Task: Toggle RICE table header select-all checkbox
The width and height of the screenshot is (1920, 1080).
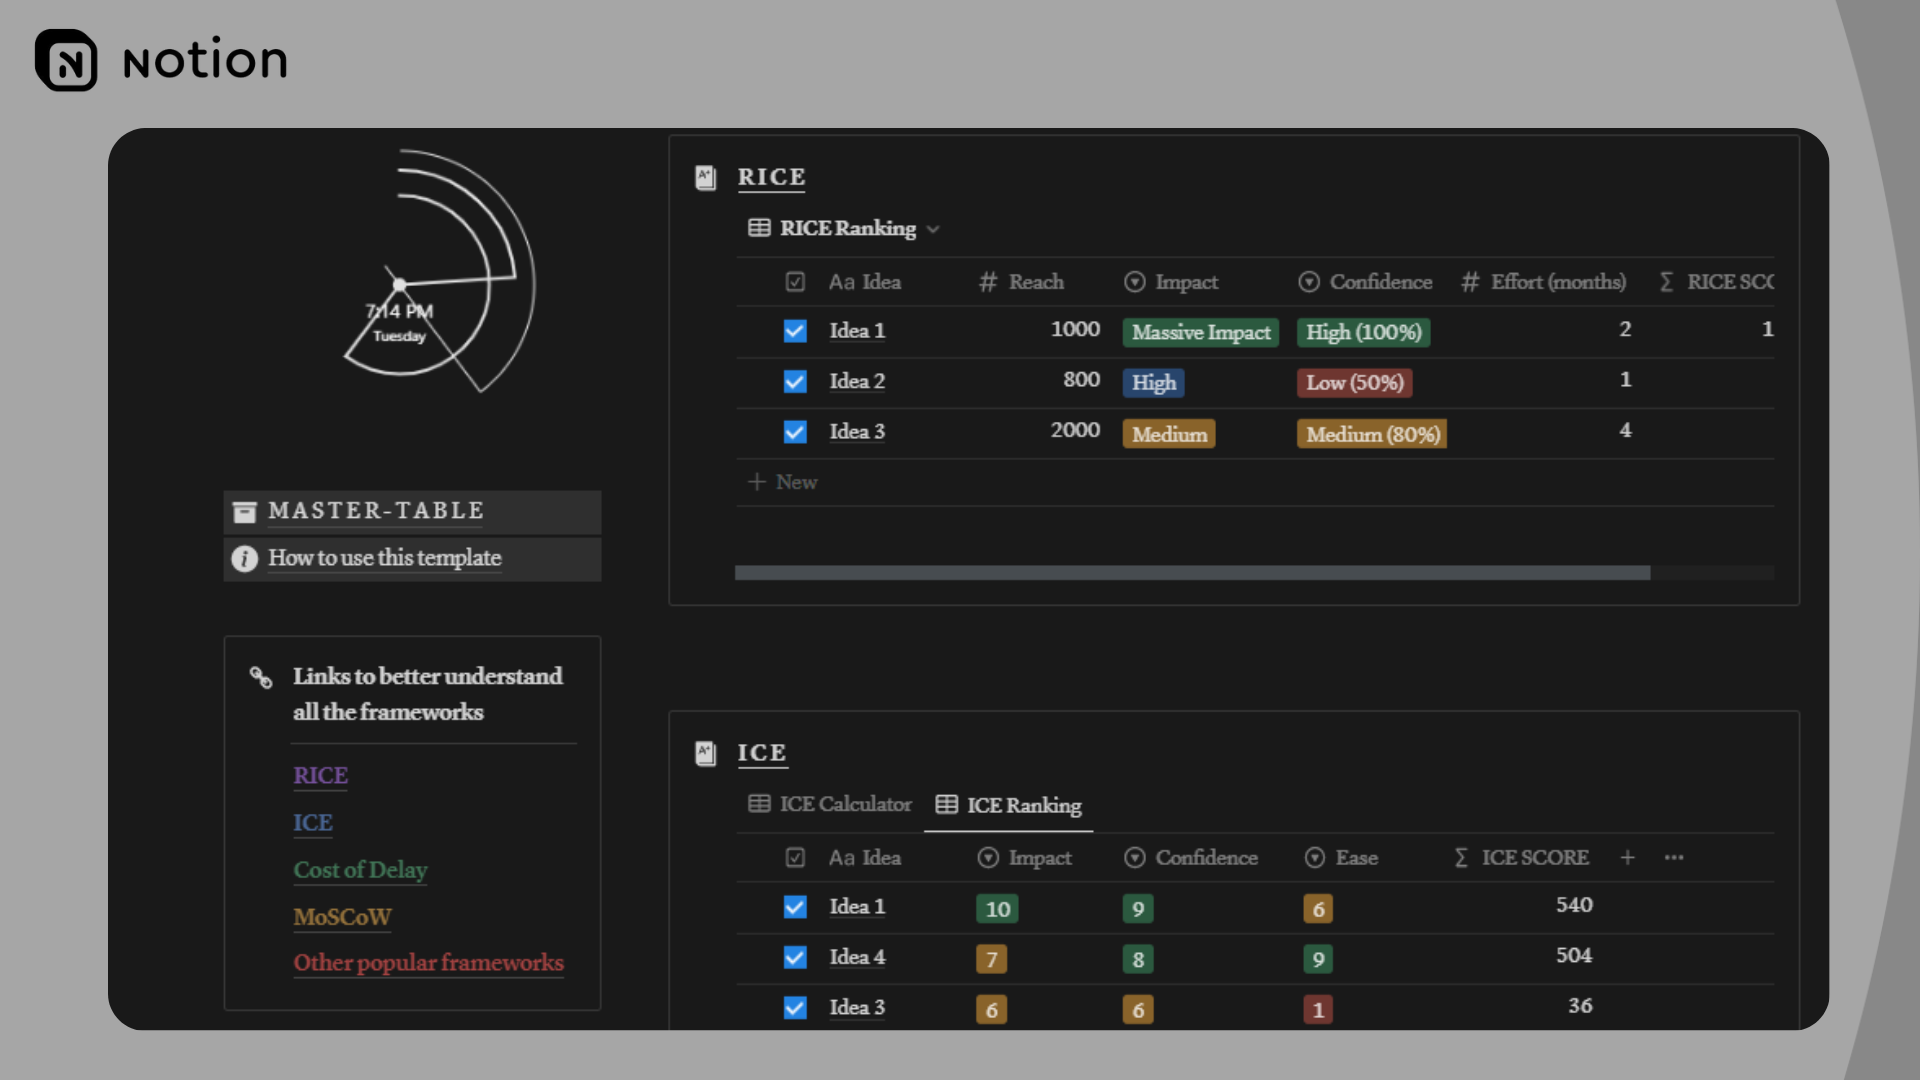Action: (795, 282)
